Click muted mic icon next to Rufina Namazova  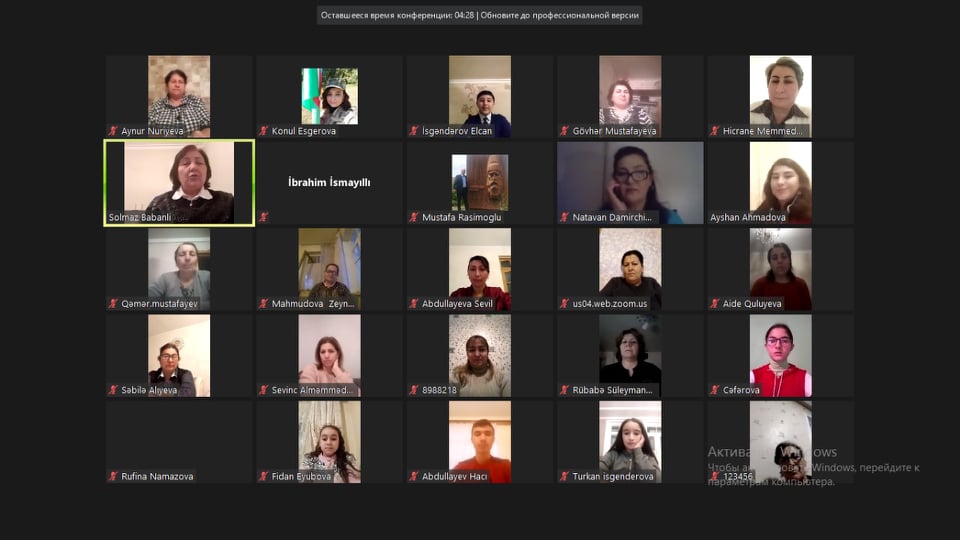(113, 477)
